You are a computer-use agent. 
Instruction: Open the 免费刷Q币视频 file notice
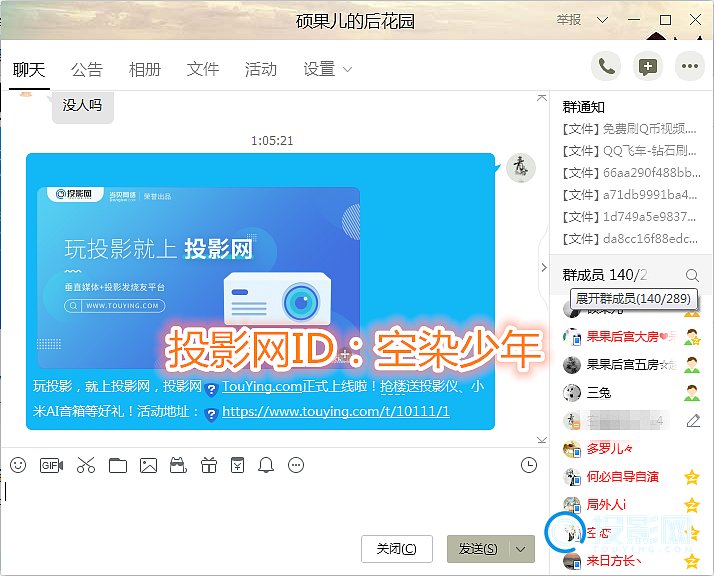click(629, 129)
